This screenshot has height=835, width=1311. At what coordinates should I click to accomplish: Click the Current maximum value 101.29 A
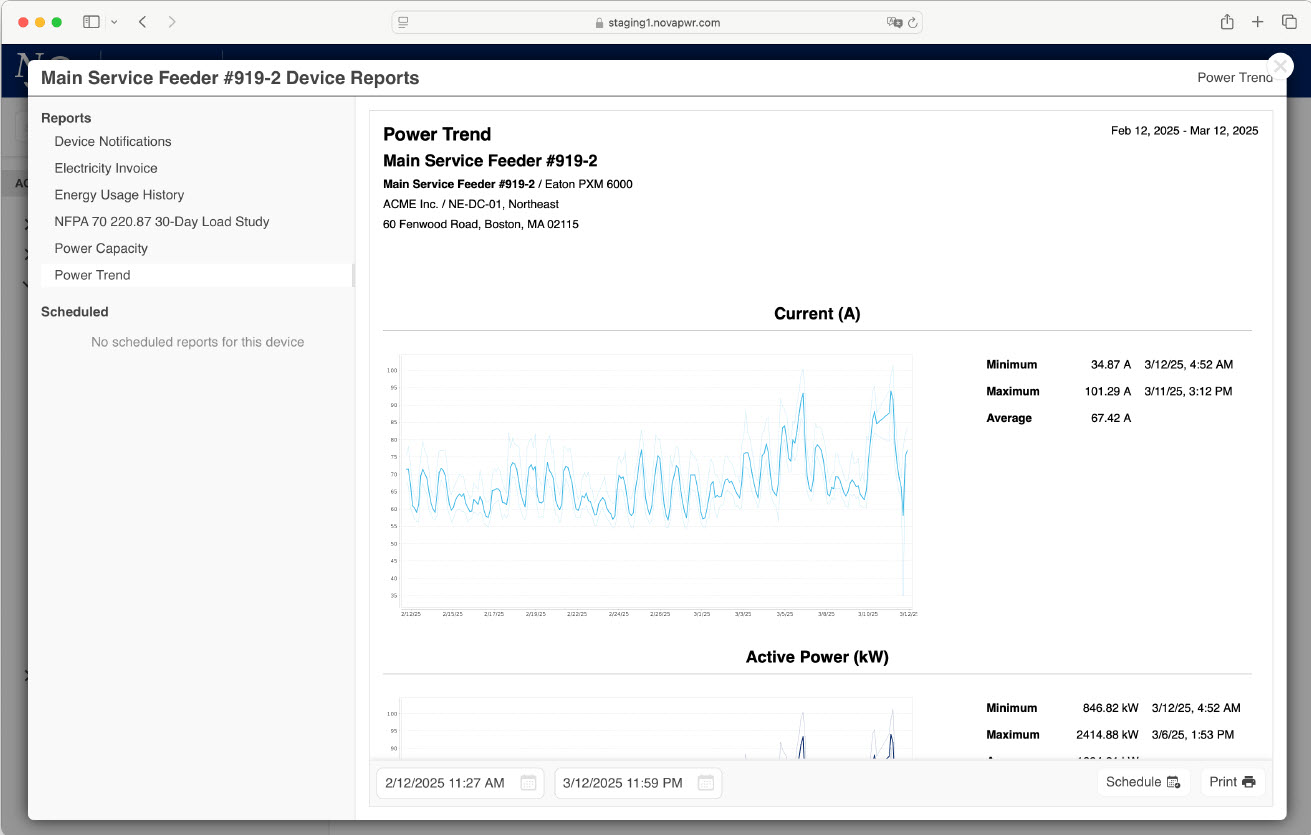click(1108, 391)
